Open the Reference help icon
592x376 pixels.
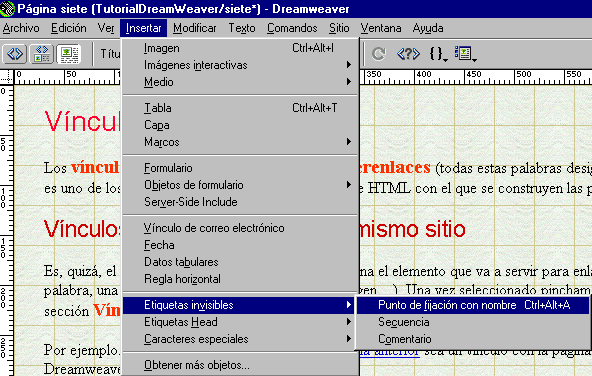(x=408, y=54)
